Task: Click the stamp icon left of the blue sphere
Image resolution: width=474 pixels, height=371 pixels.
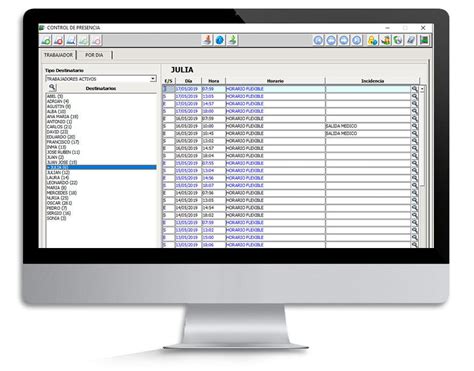Action: tap(207, 40)
